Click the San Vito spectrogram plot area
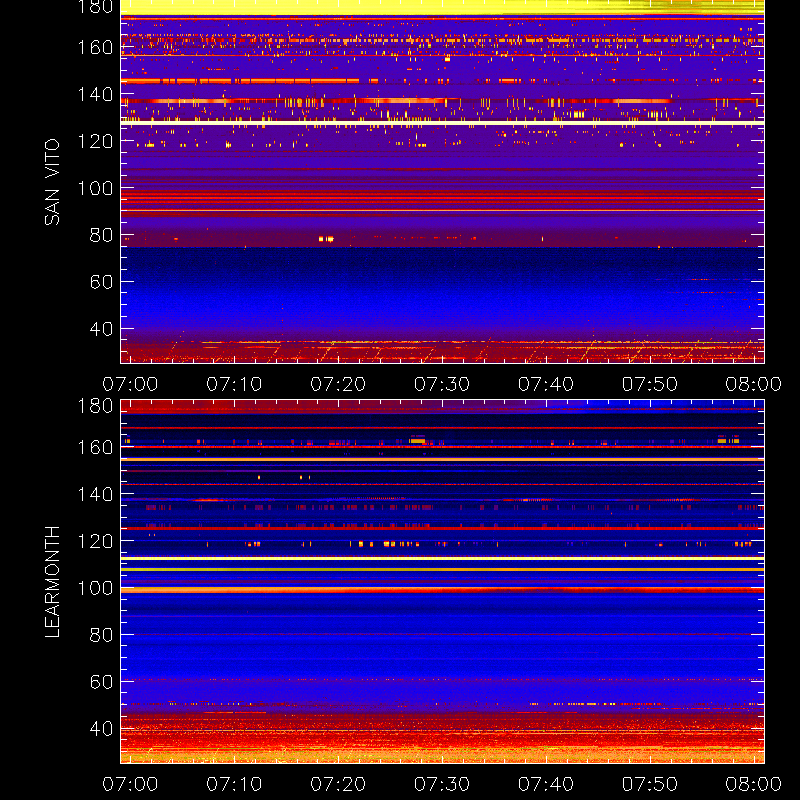The width and height of the screenshot is (800, 800). click(442, 182)
